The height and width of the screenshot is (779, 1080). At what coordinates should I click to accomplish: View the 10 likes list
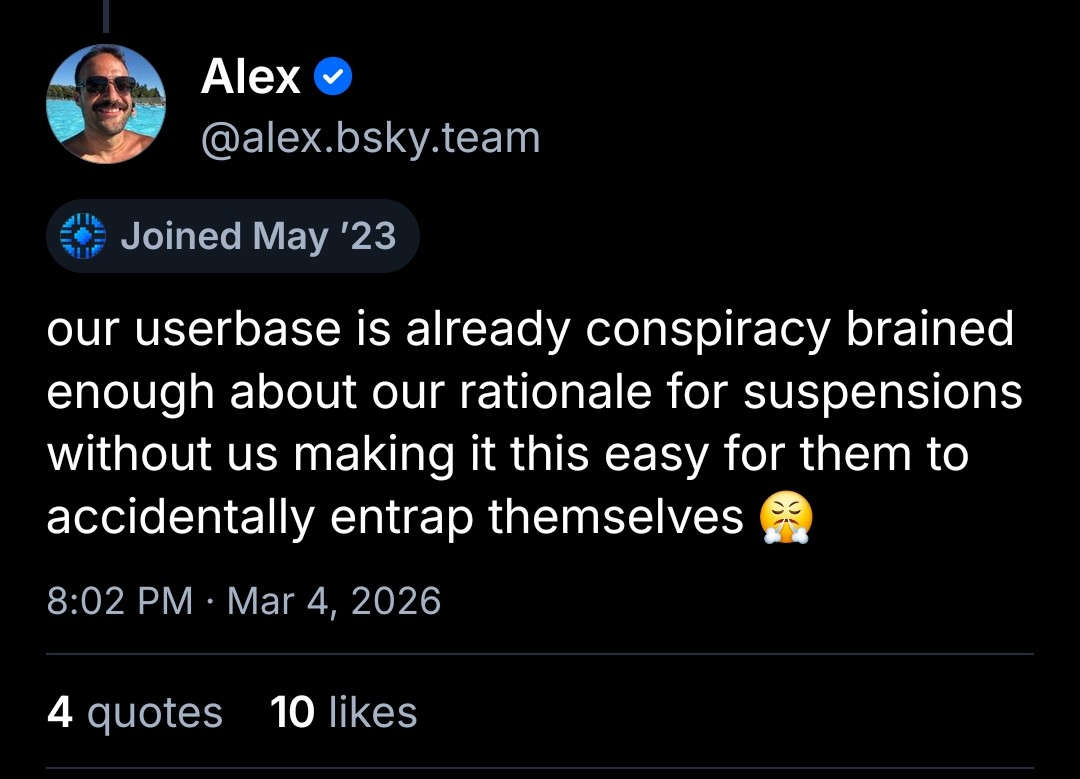[343, 713]
